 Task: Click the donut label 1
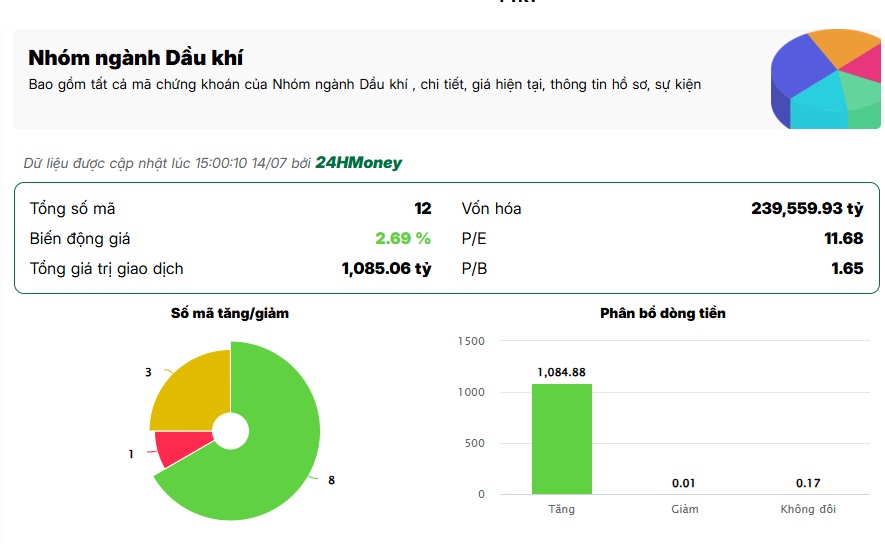click(131, 454)
